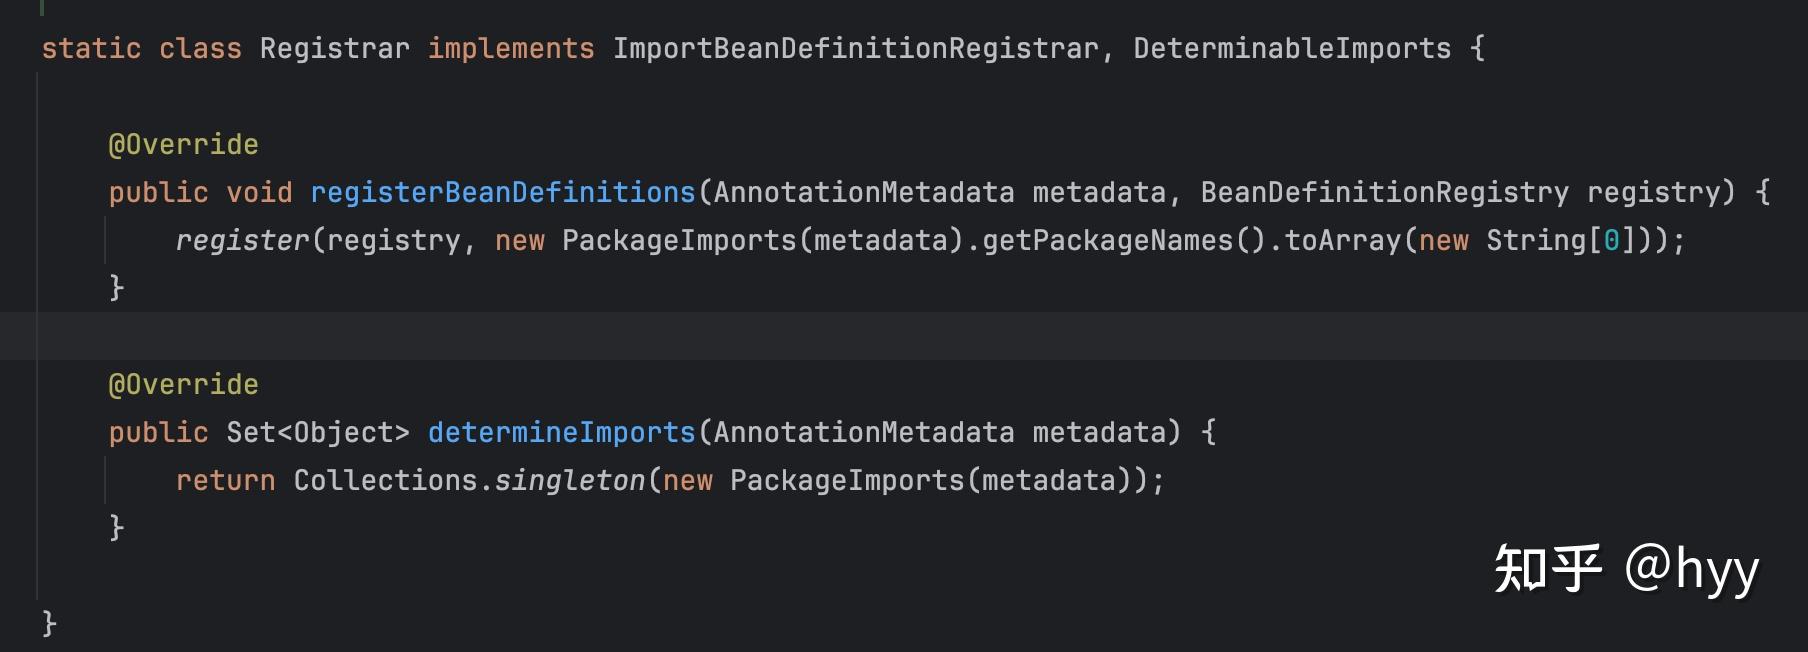Click the return keyword
Image resolution: width=1808 pixels, height=652 pixels.
225,480
